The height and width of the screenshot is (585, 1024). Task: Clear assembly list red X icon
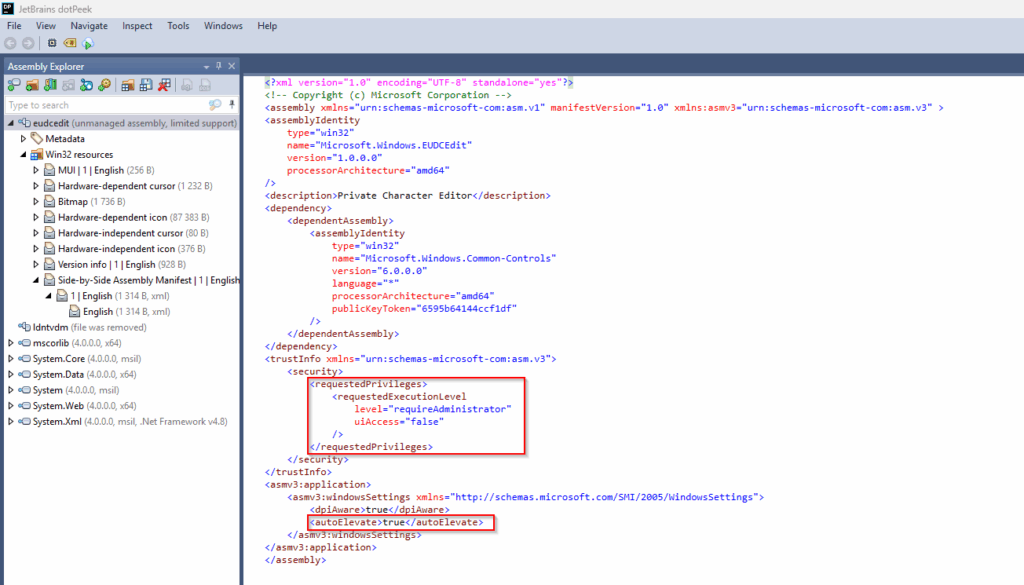(165, 85)
